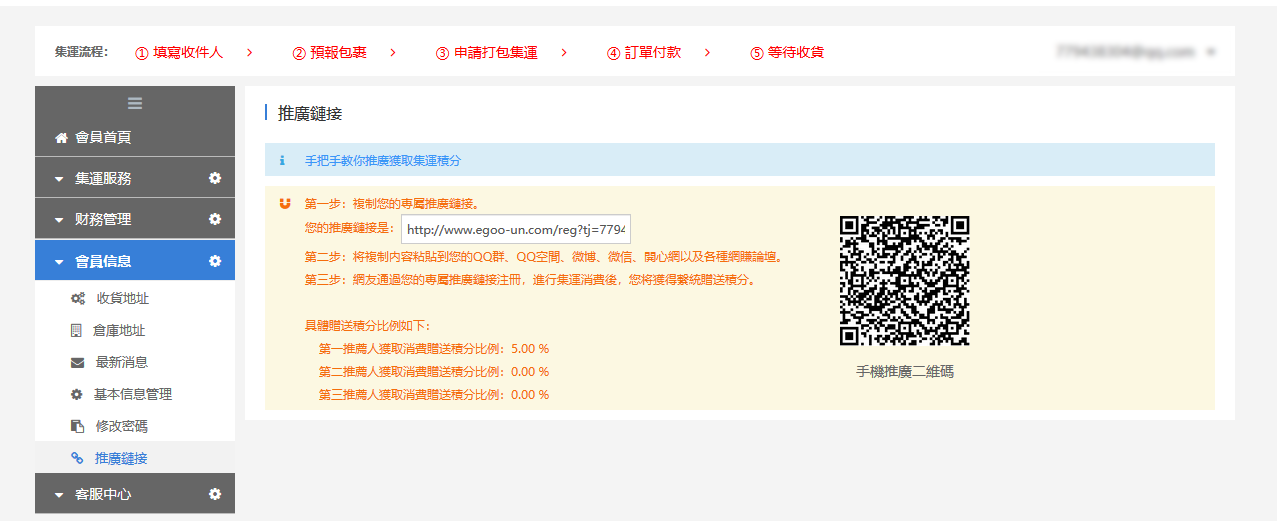Click step ② 預報包裹 link

click(x=329, y=52)
